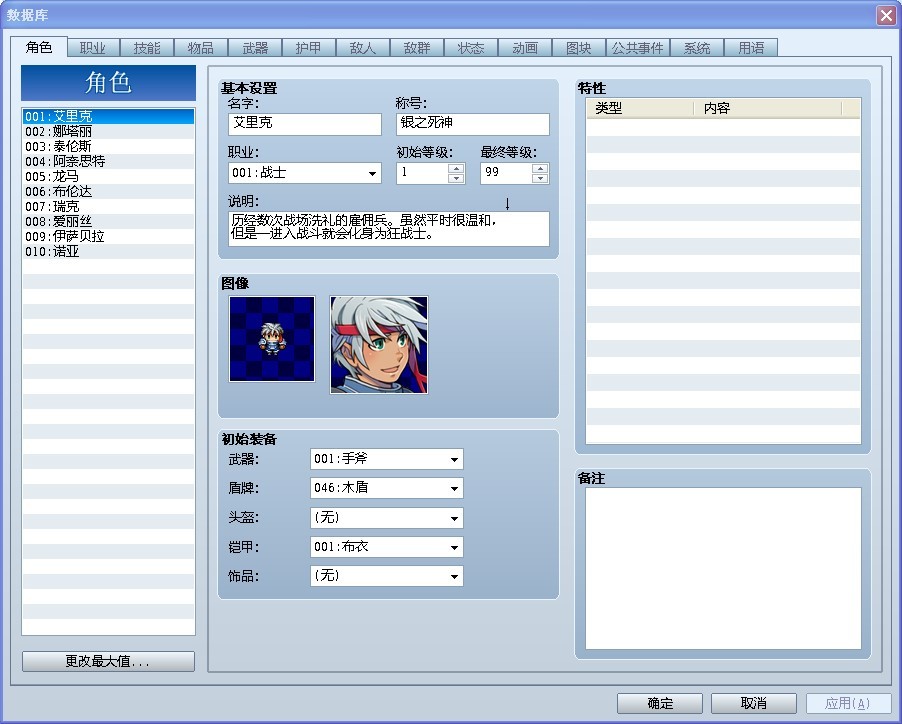Go to the 敌人 tab

[363, 48]
